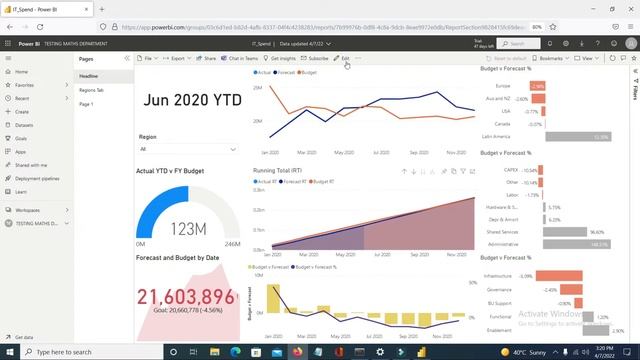Click the Share button
Image resolution: width=640 pixels, height=360 pixels.
(206, 58)
